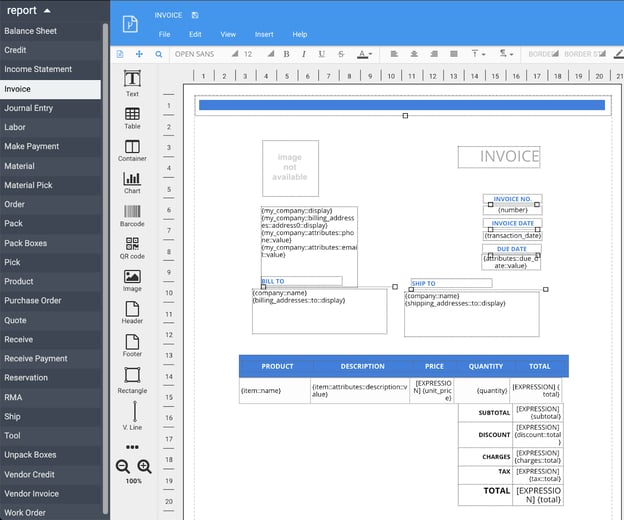
Task: Select the Chart tool
Action: (132, 181)
